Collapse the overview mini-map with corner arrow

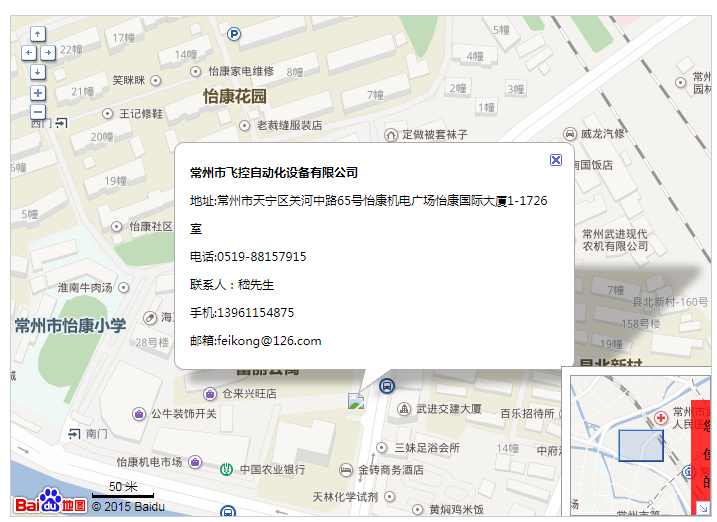[703, 509]
